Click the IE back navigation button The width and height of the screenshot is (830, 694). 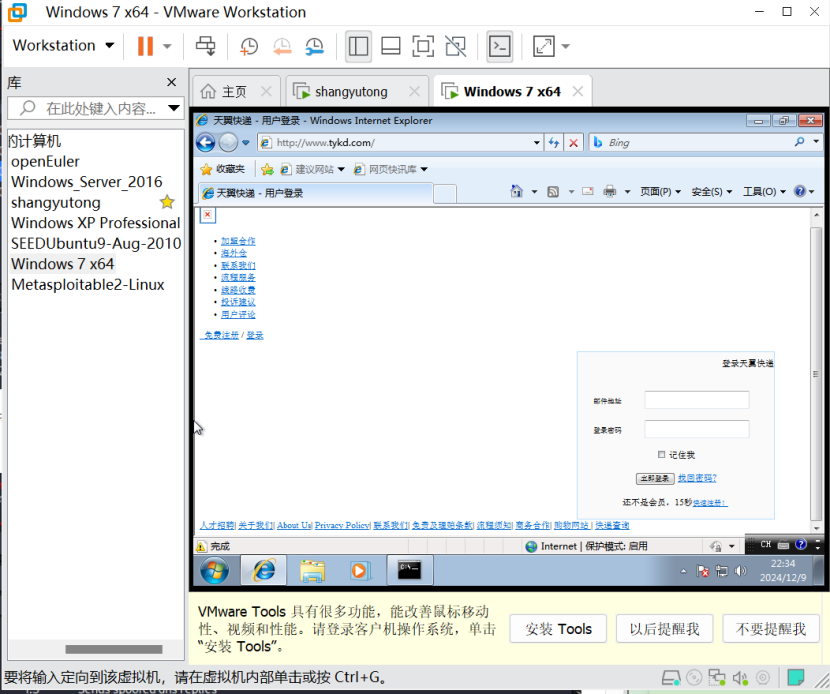[205, 142]
